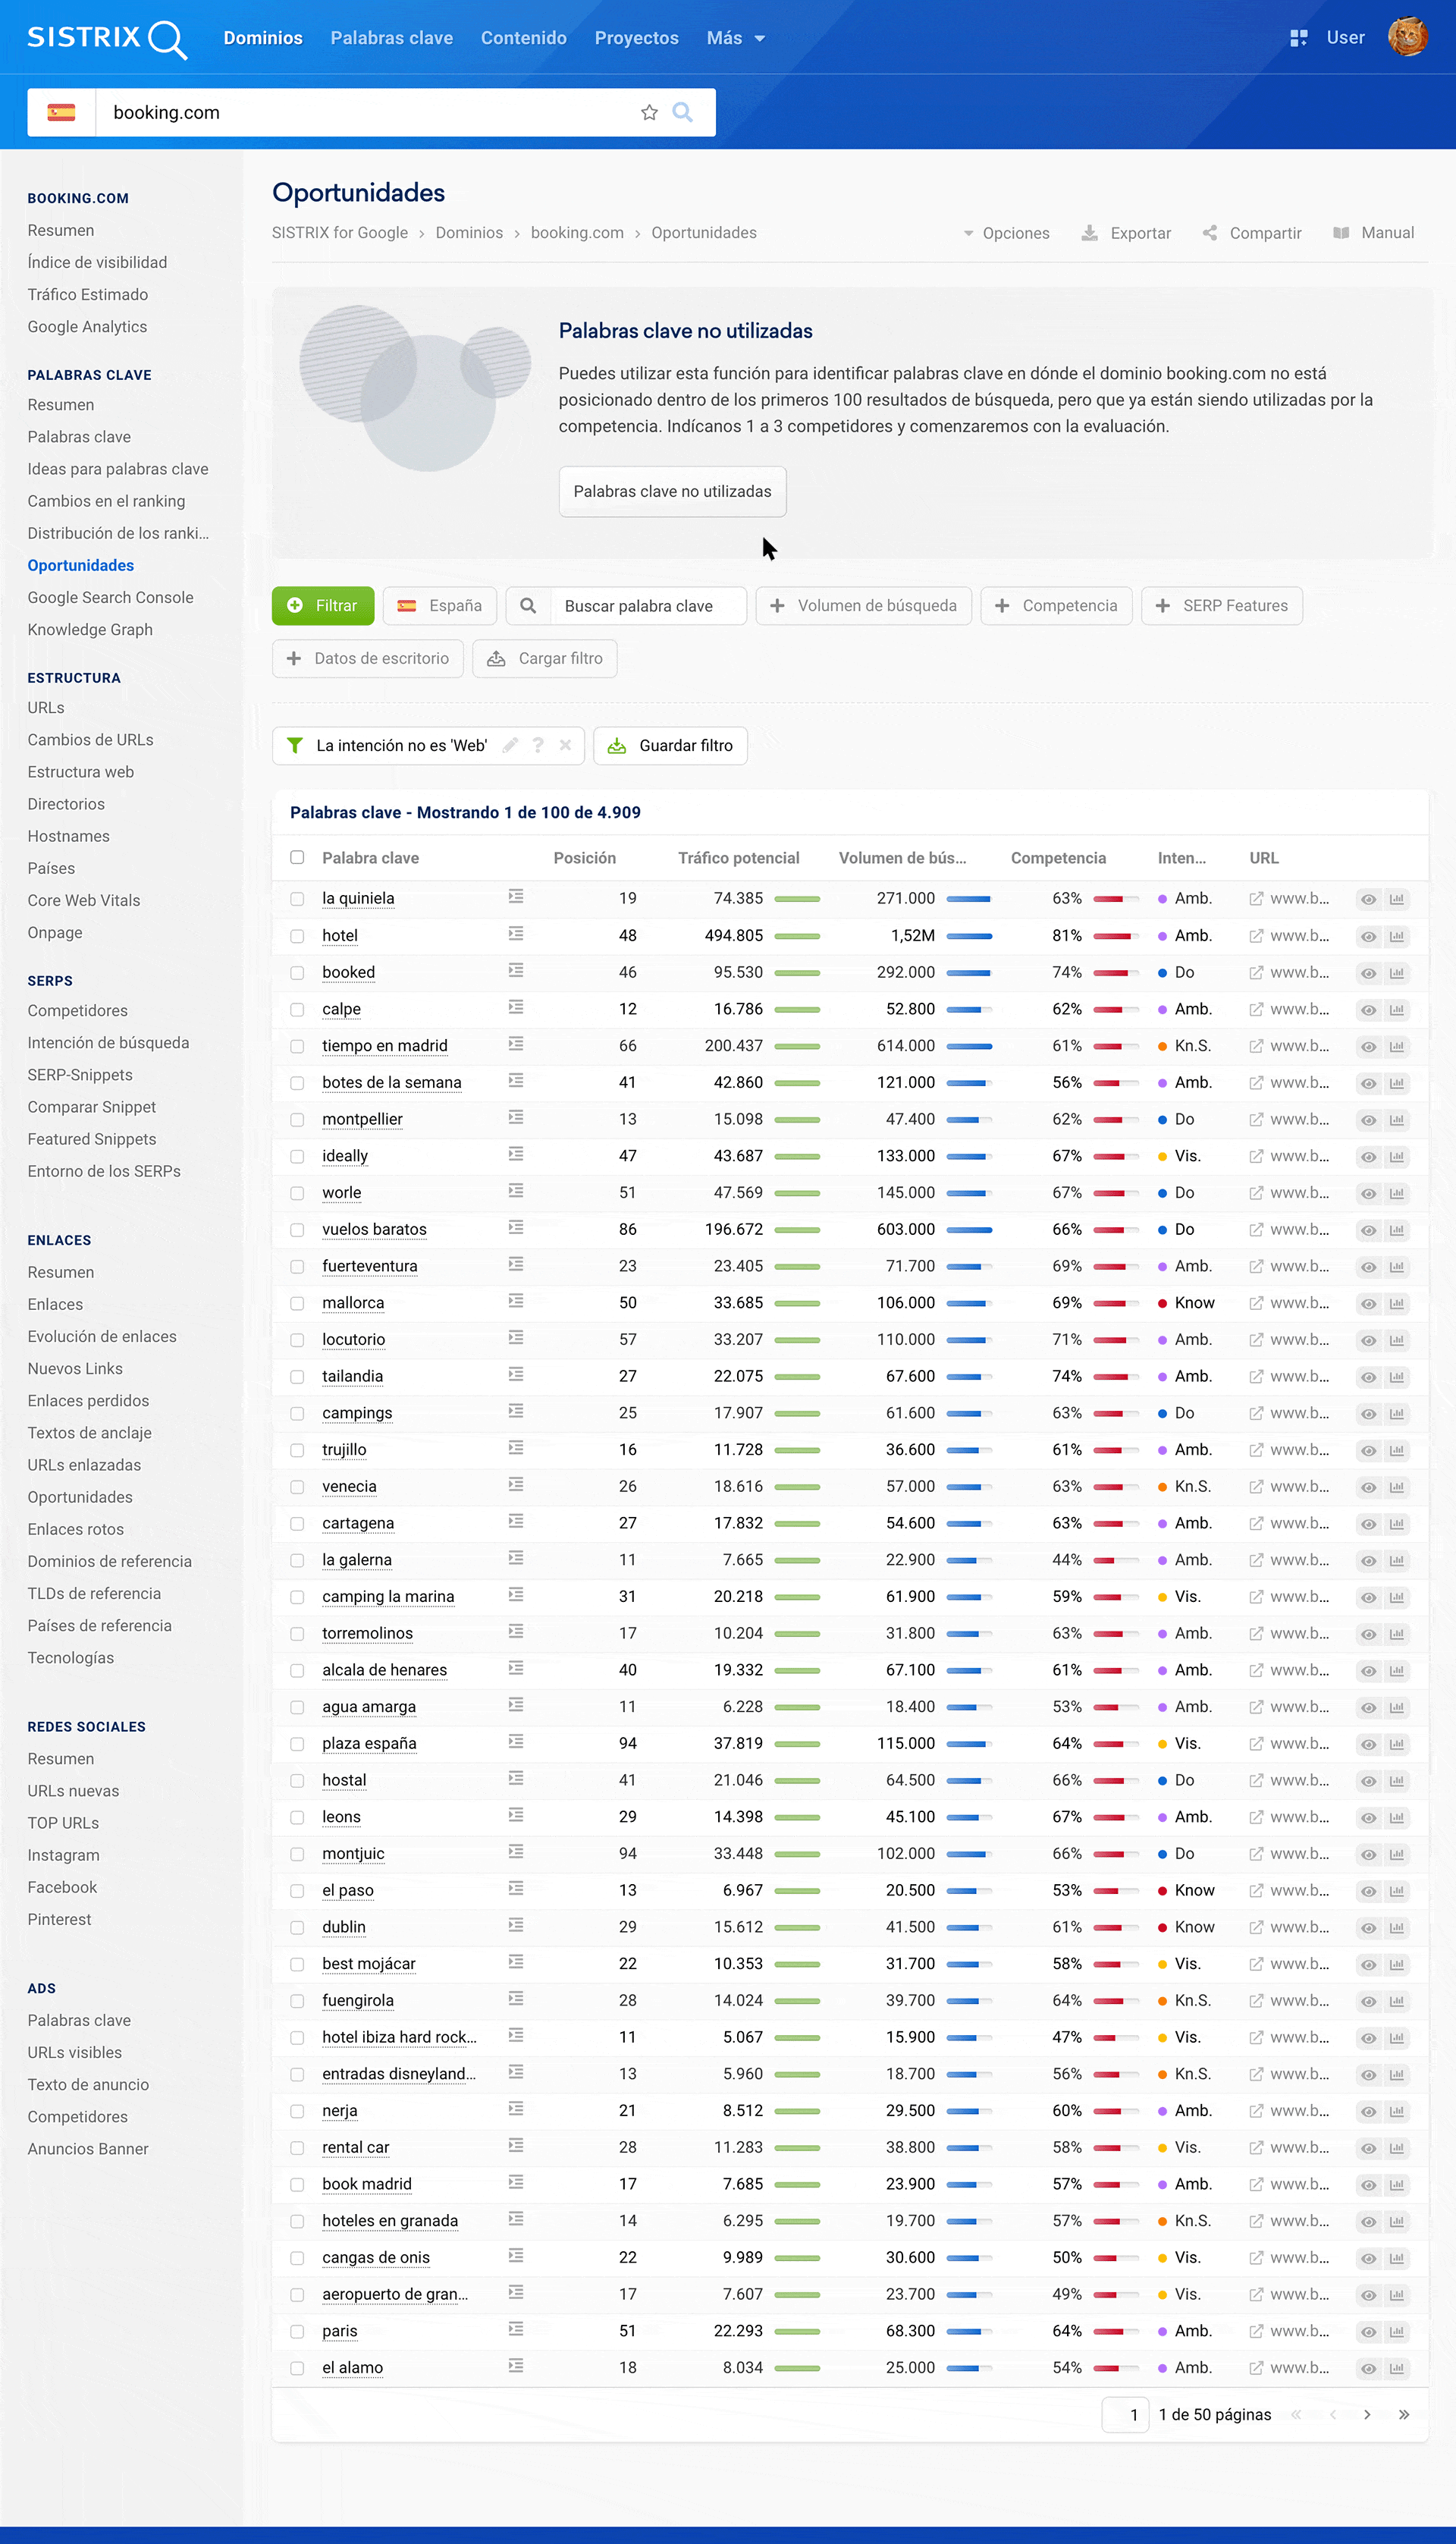Expand the Más dropdown menu

pos(735,38)
